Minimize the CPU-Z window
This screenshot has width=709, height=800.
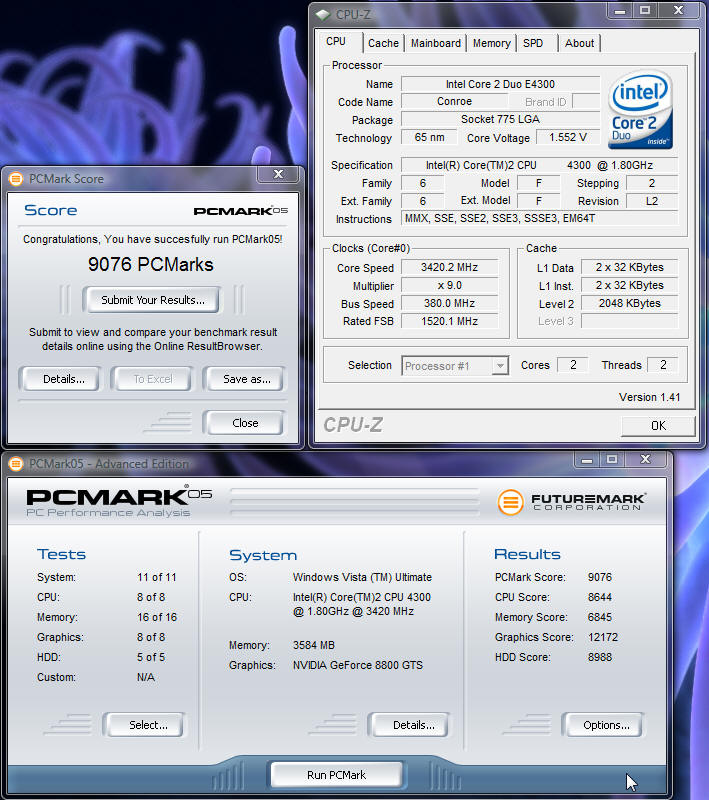click(x=620, y=11)
